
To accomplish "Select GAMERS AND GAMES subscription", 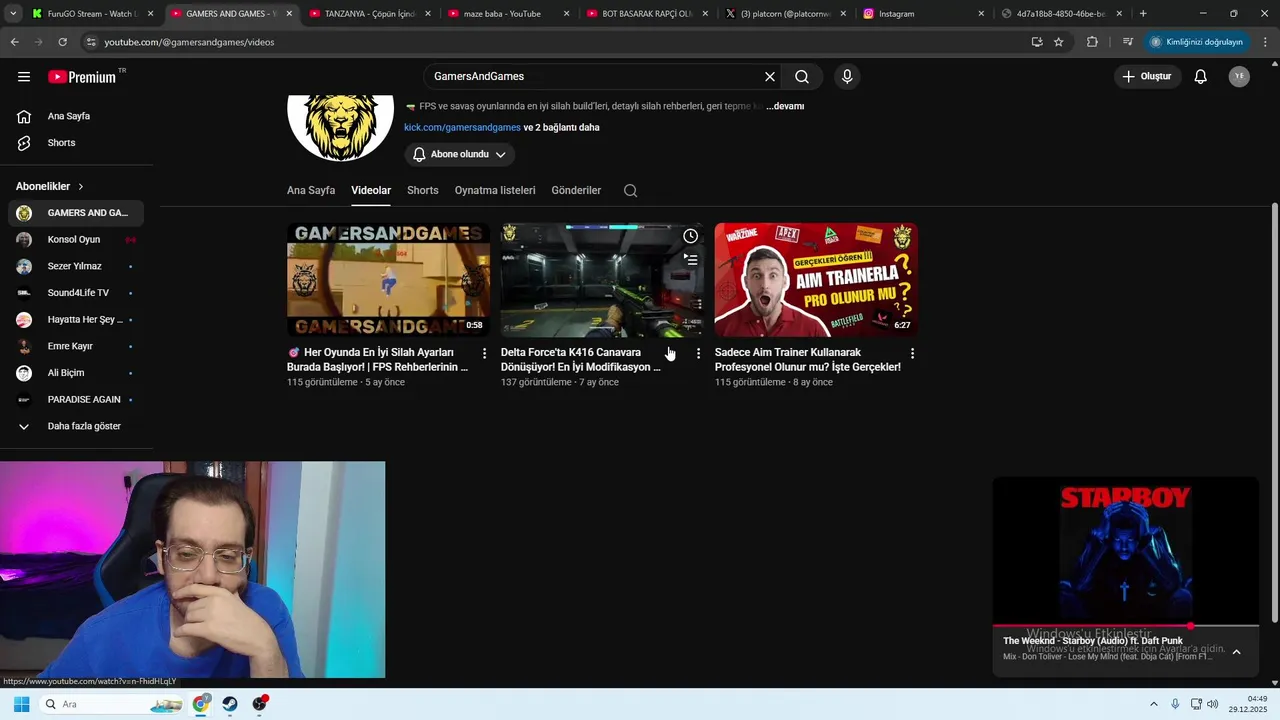I will click(76, 213).
